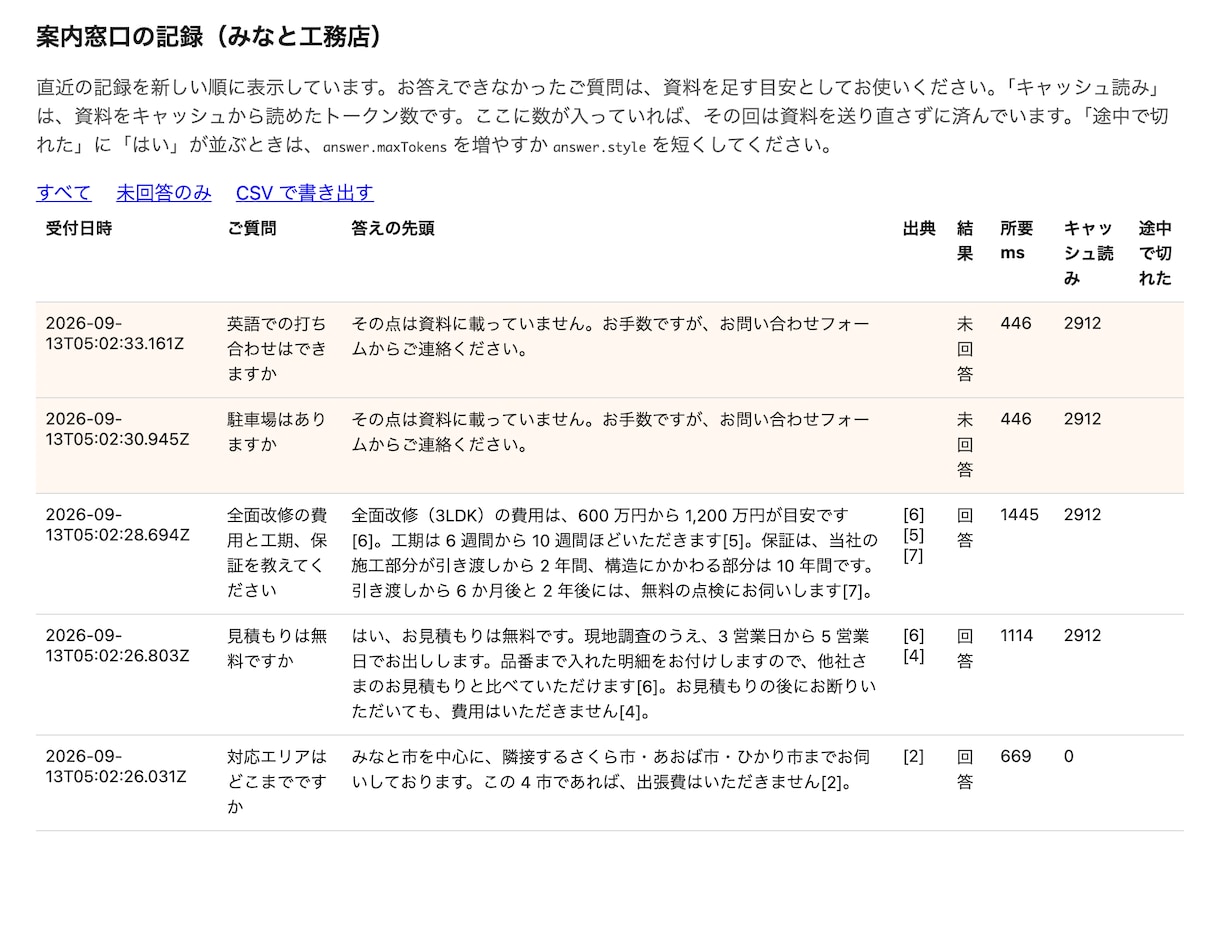
Task: Click the cache value 0 in the 対応エリア row
Action: (x=1069, y=756)
